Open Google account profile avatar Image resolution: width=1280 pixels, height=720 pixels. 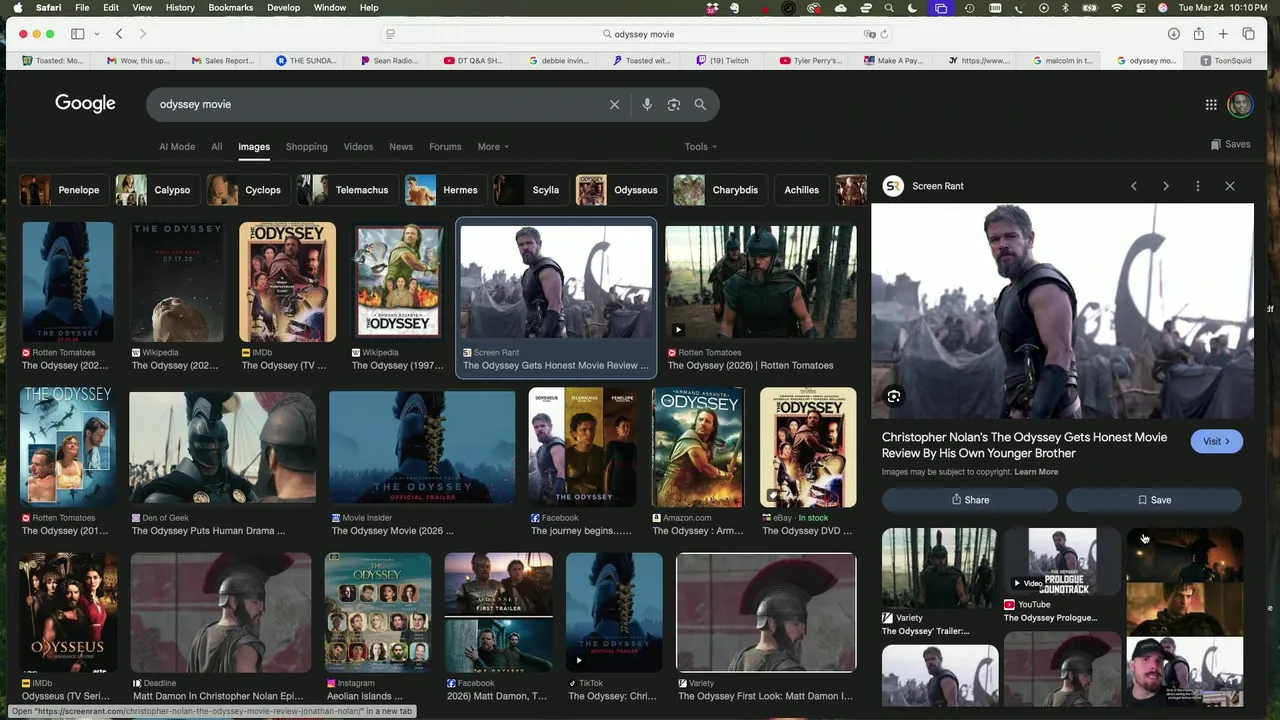click(x=1240, y=104)
